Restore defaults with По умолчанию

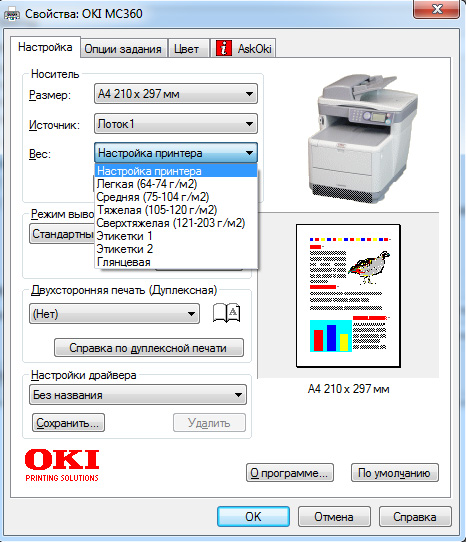pos(394,473)
